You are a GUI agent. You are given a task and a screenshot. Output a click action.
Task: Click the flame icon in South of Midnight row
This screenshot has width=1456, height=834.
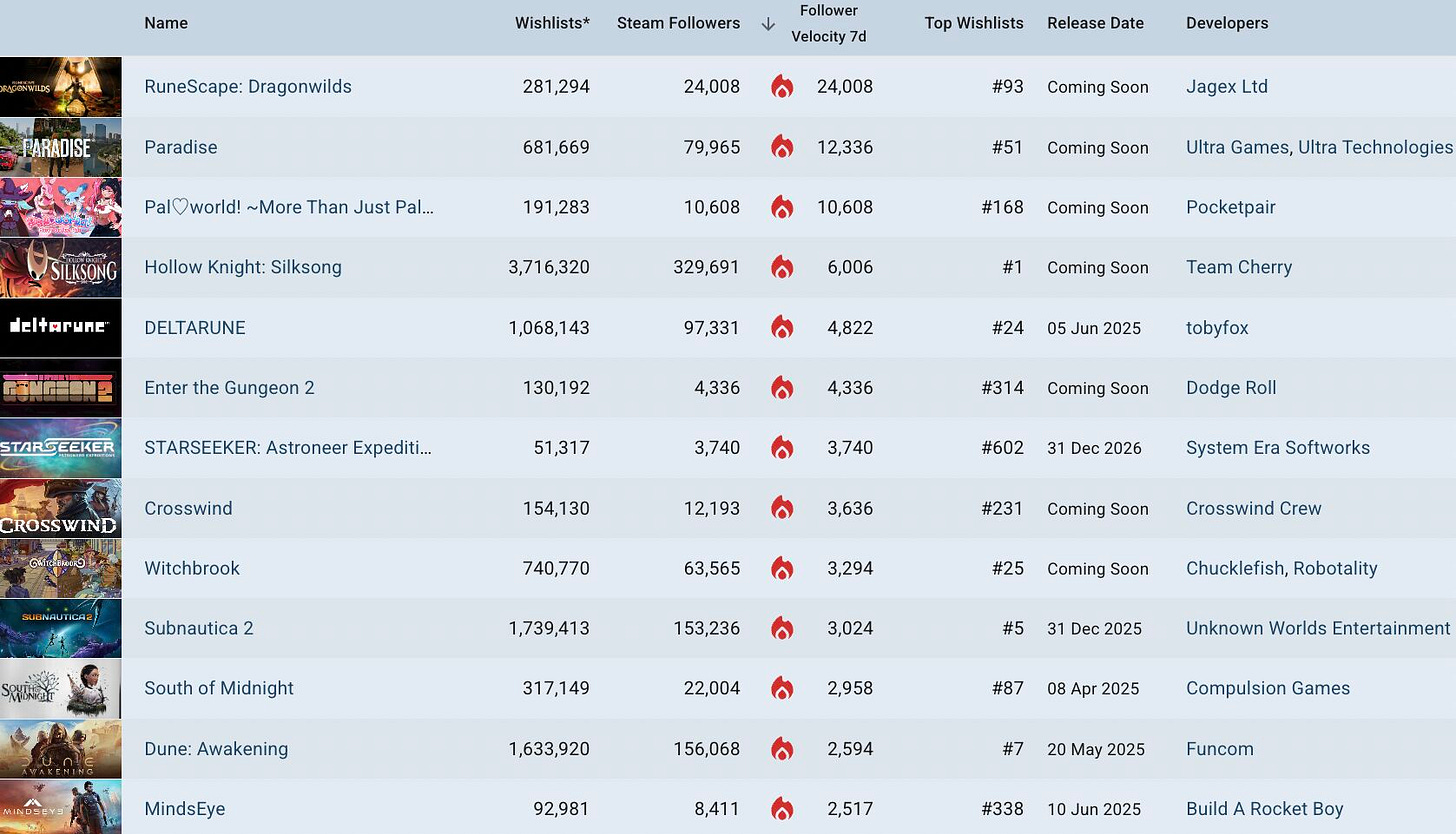(x=782, y=688)
